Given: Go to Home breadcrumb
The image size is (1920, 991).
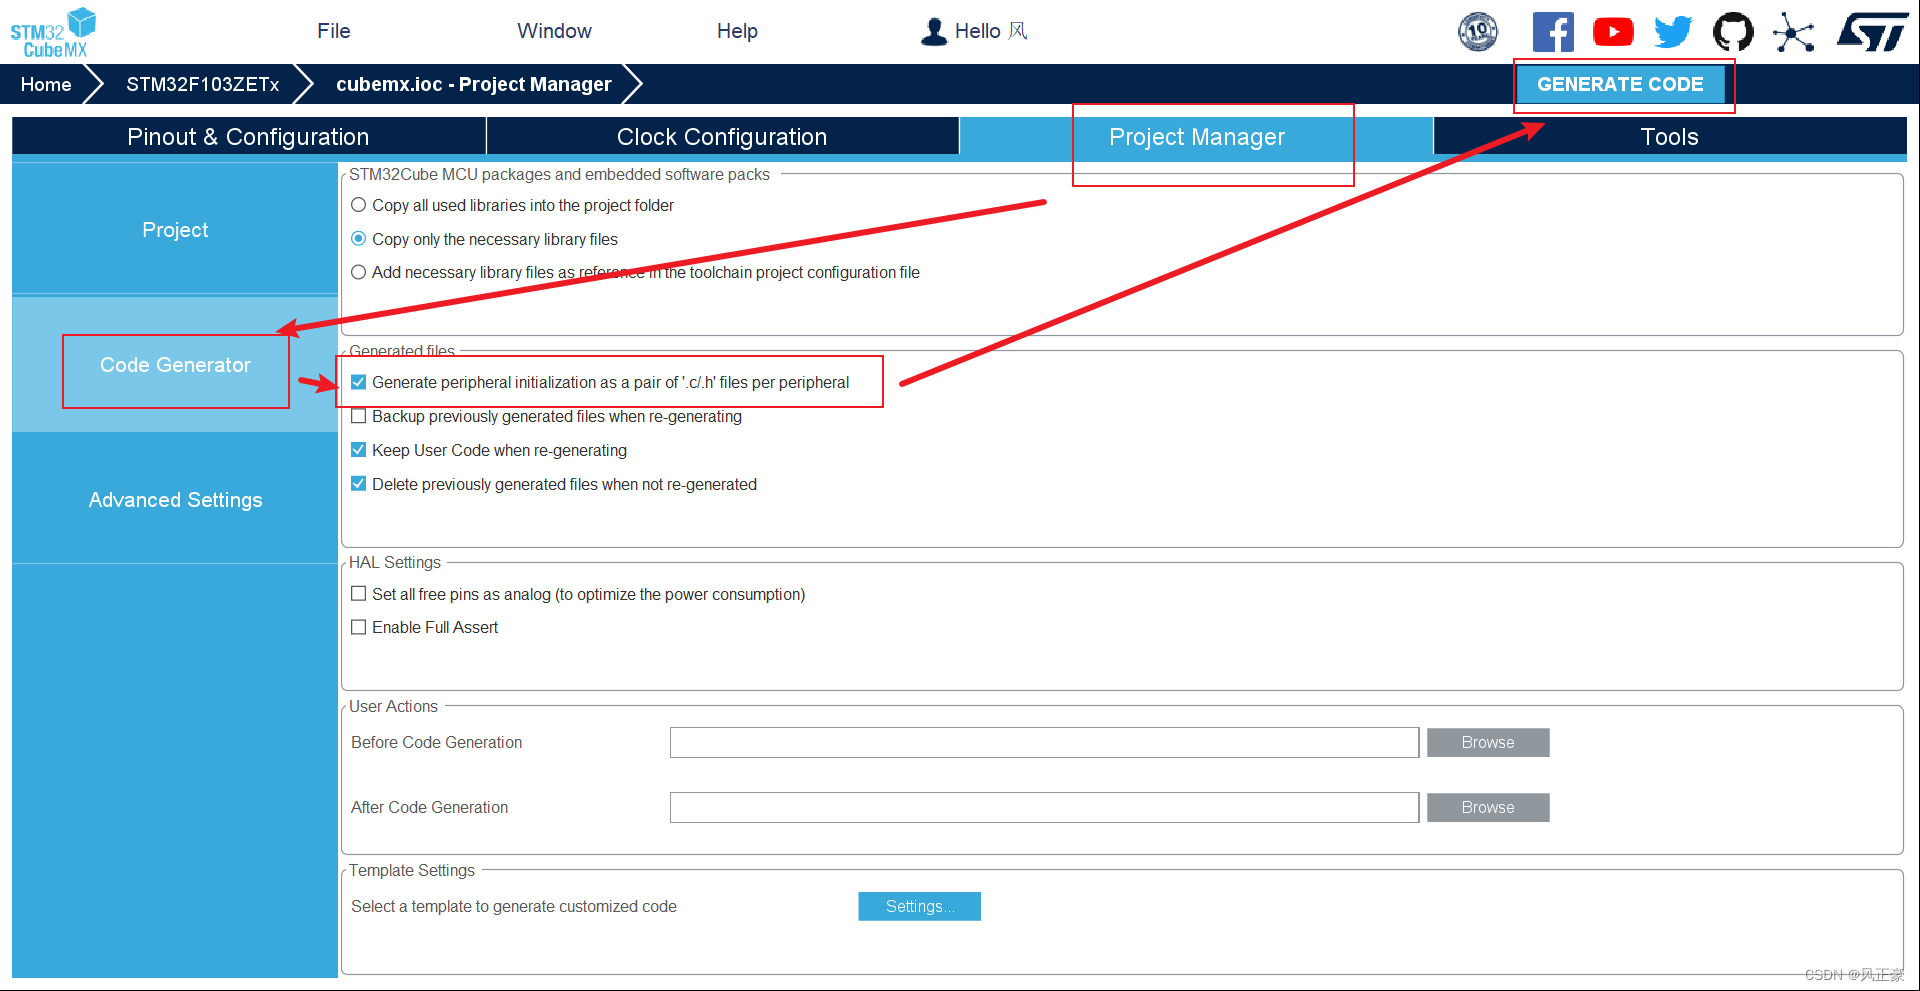Looking at the screenshot, I should (46, 84).
